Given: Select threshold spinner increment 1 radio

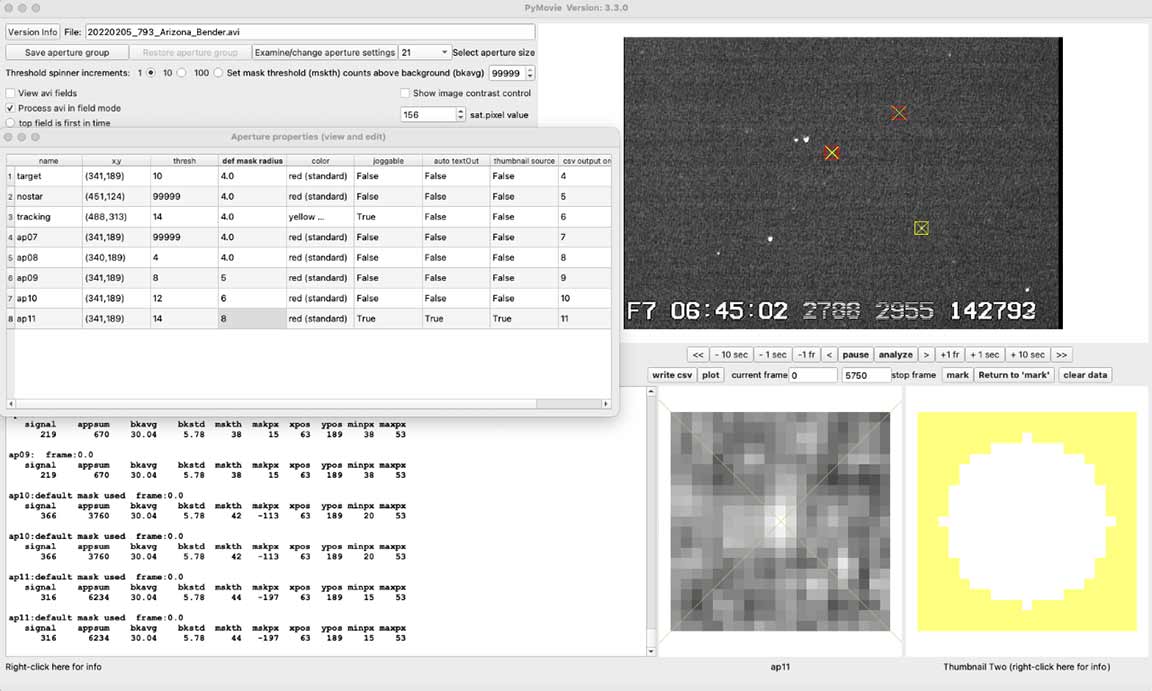Looking at the screenshot, I should click(151, 73).
